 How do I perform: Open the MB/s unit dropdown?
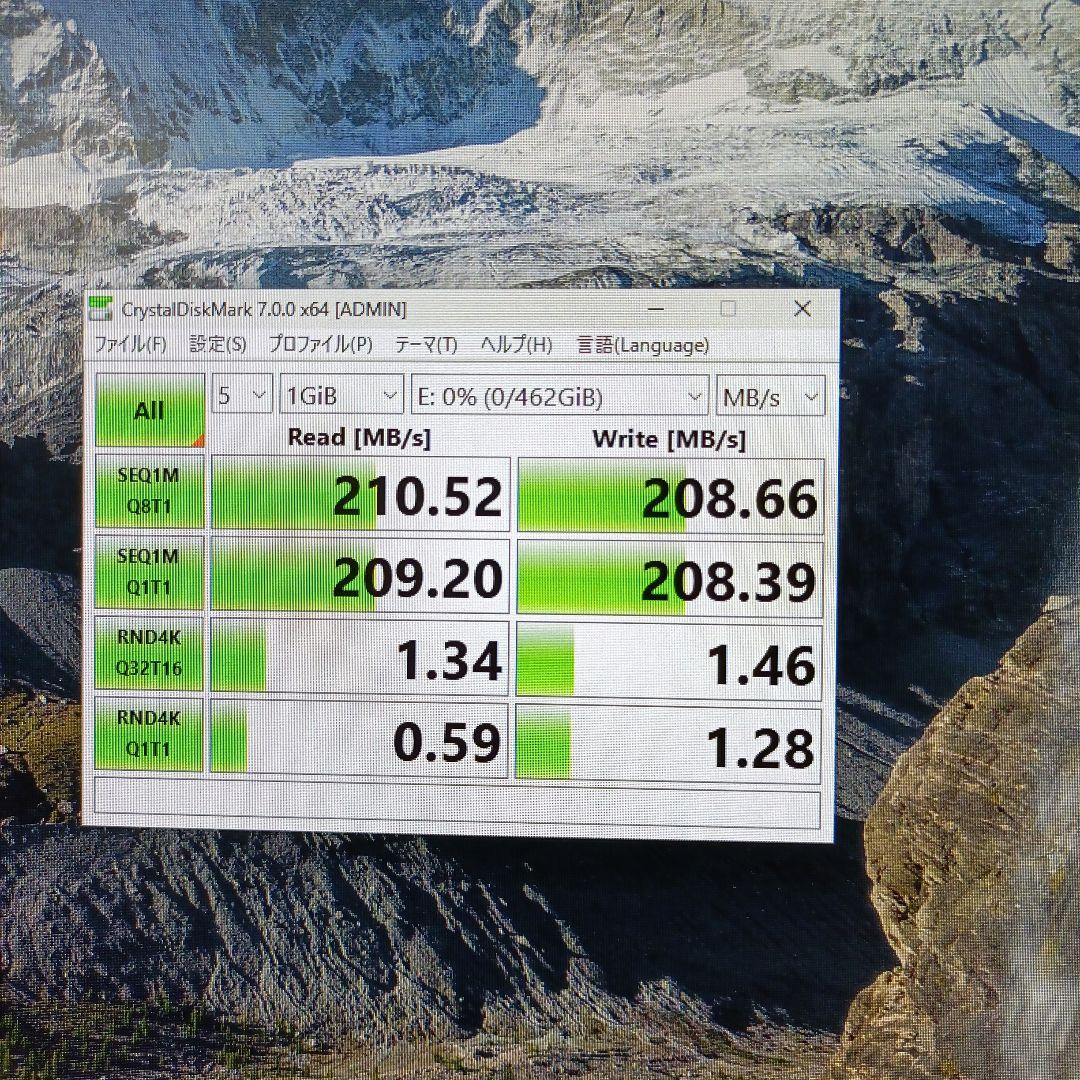coord(769,394)
